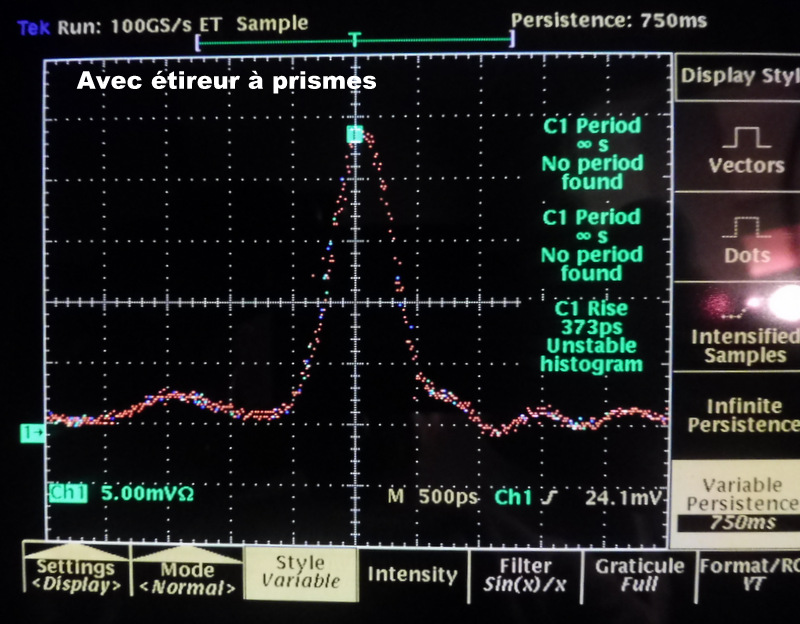
Task: Expand the Filter Sin(x)/x options
Action: tap(524, 574)
